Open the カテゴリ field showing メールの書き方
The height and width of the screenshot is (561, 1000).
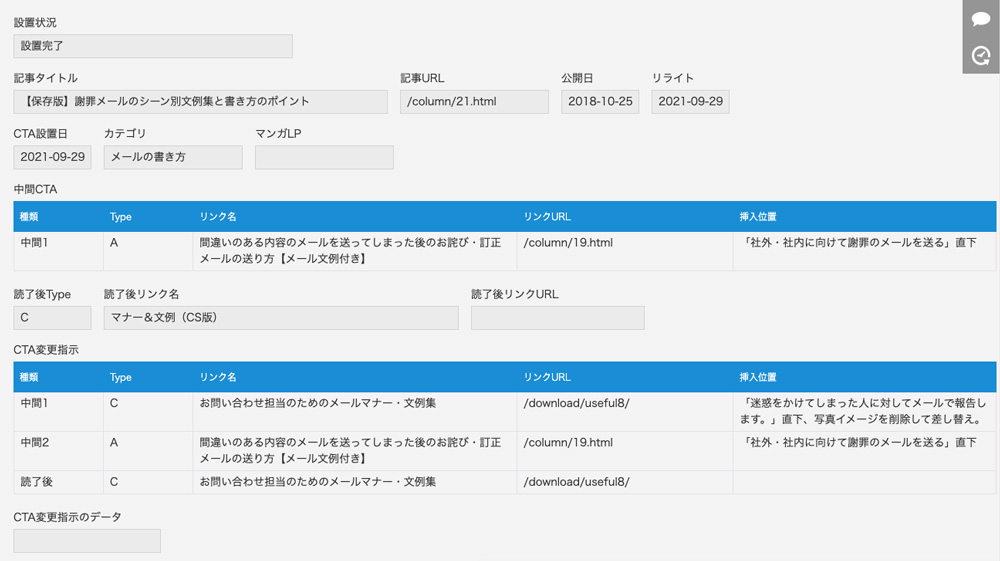tap(173, 157)
